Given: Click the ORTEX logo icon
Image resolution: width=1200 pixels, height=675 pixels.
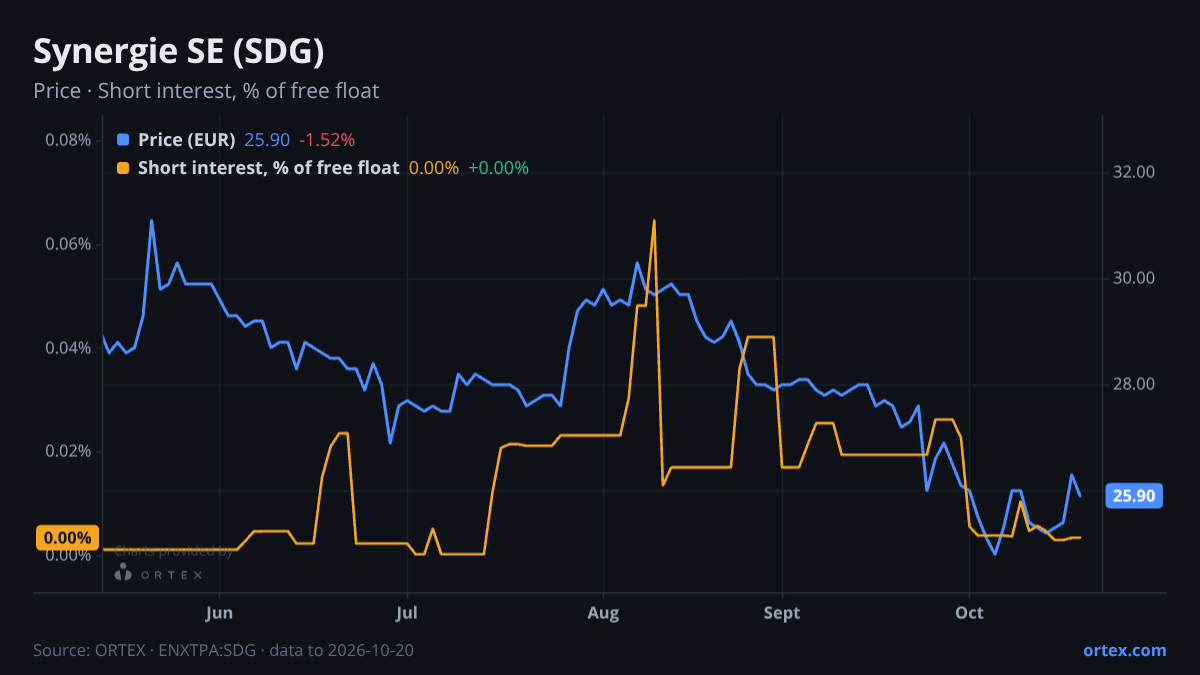Looking at the screenshot, I should [124, 573].
